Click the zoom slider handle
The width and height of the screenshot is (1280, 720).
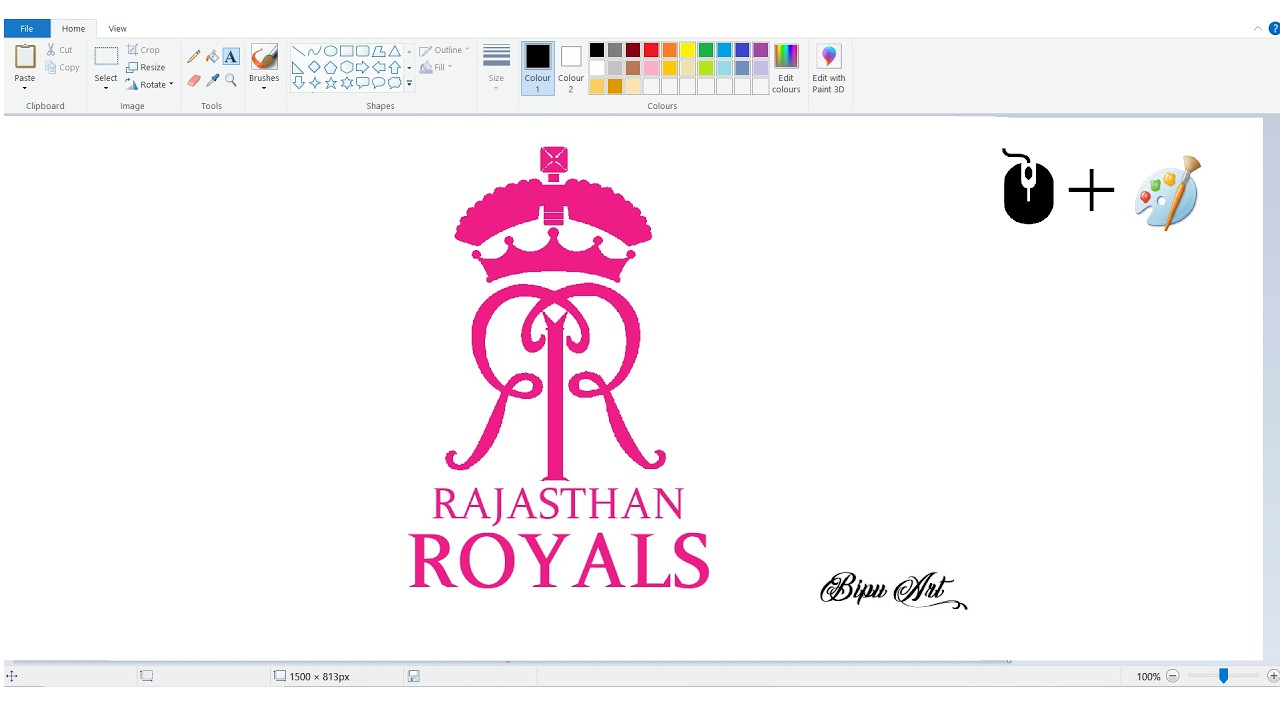[1223, 677]
